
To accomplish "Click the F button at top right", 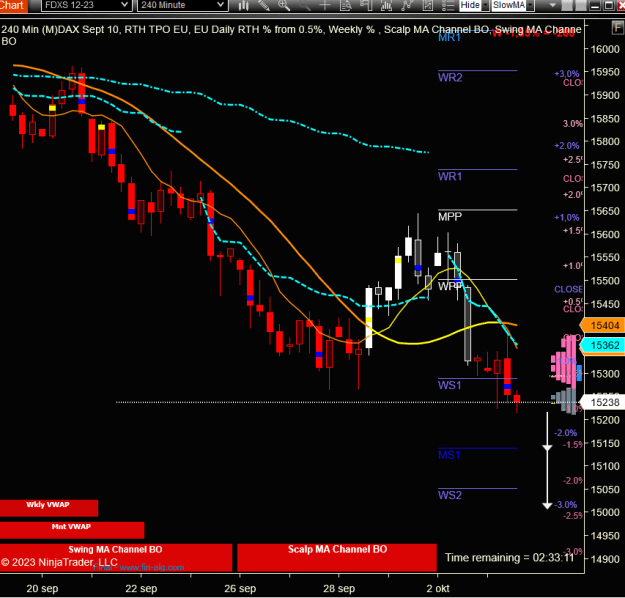I will coord(617,28).
